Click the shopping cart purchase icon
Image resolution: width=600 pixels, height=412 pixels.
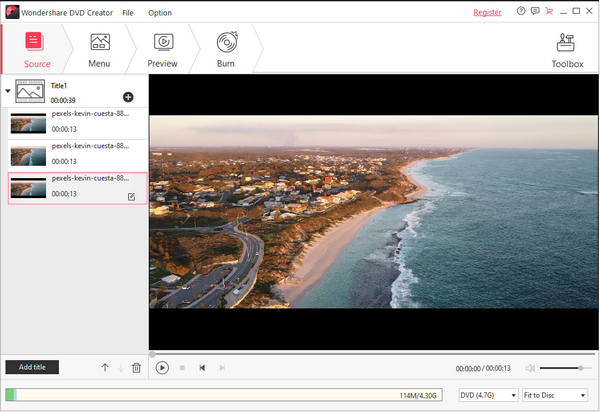pyautogui.click(x=548, y=12)
